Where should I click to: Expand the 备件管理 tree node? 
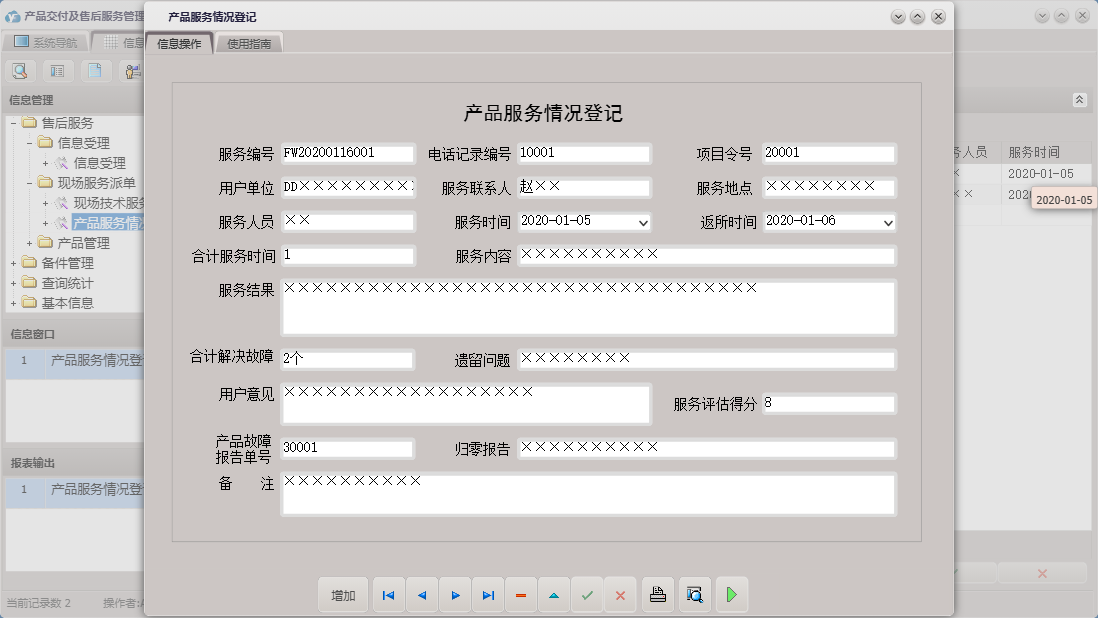point(14,264)
